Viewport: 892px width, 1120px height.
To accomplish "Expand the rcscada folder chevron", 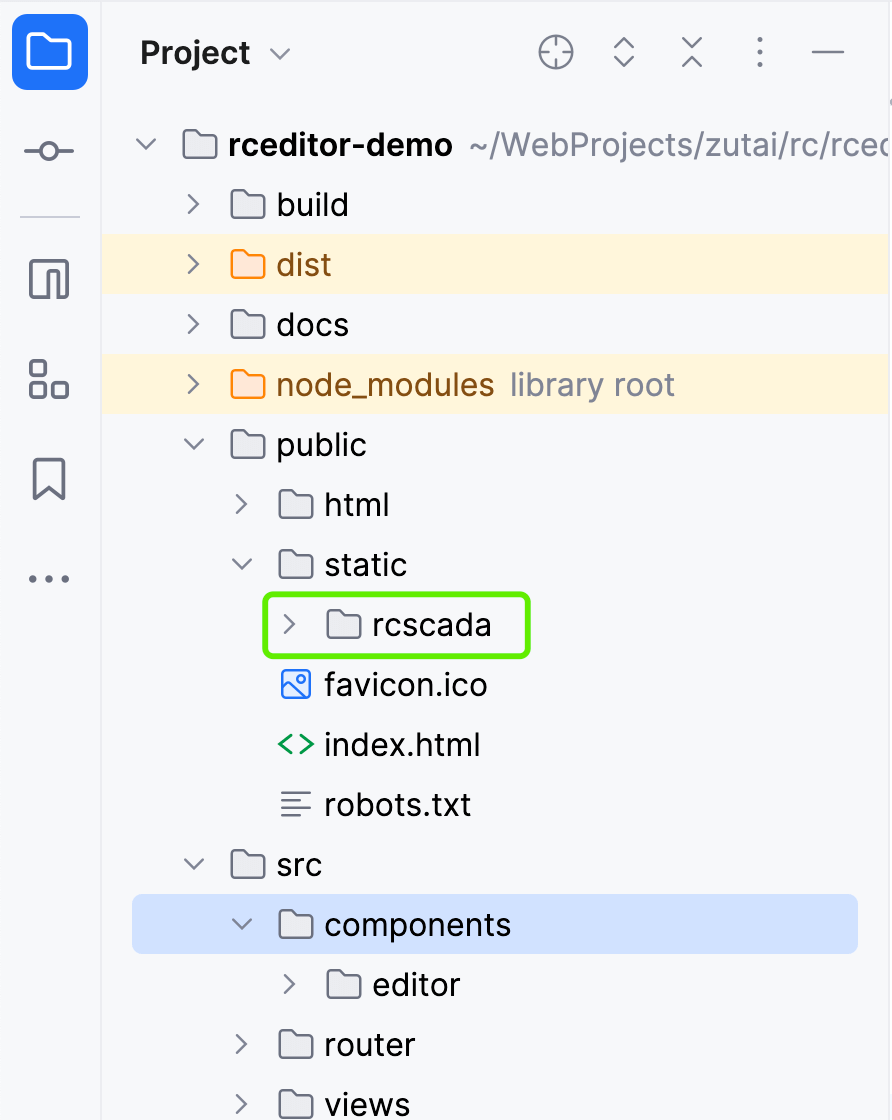I will click(290, 625).
